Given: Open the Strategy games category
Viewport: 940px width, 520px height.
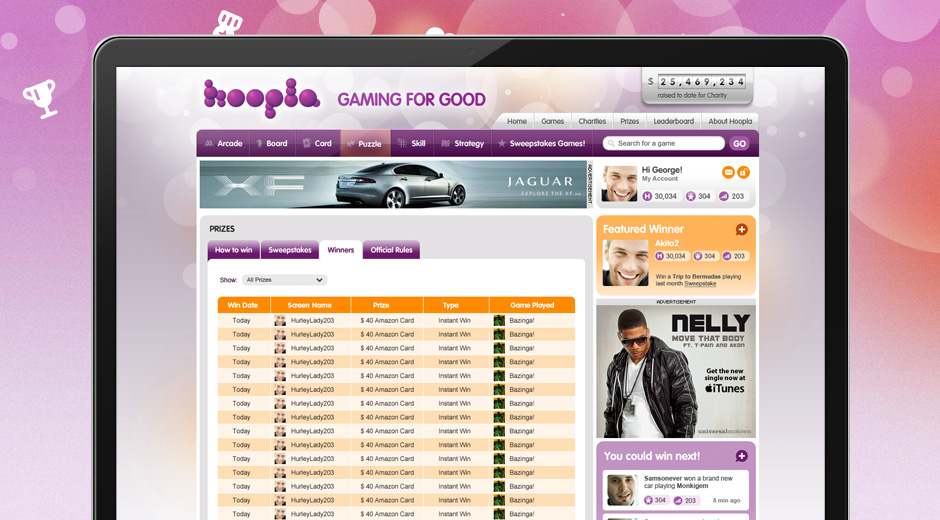Looking at the screenshot, I should tap(463, 143).
